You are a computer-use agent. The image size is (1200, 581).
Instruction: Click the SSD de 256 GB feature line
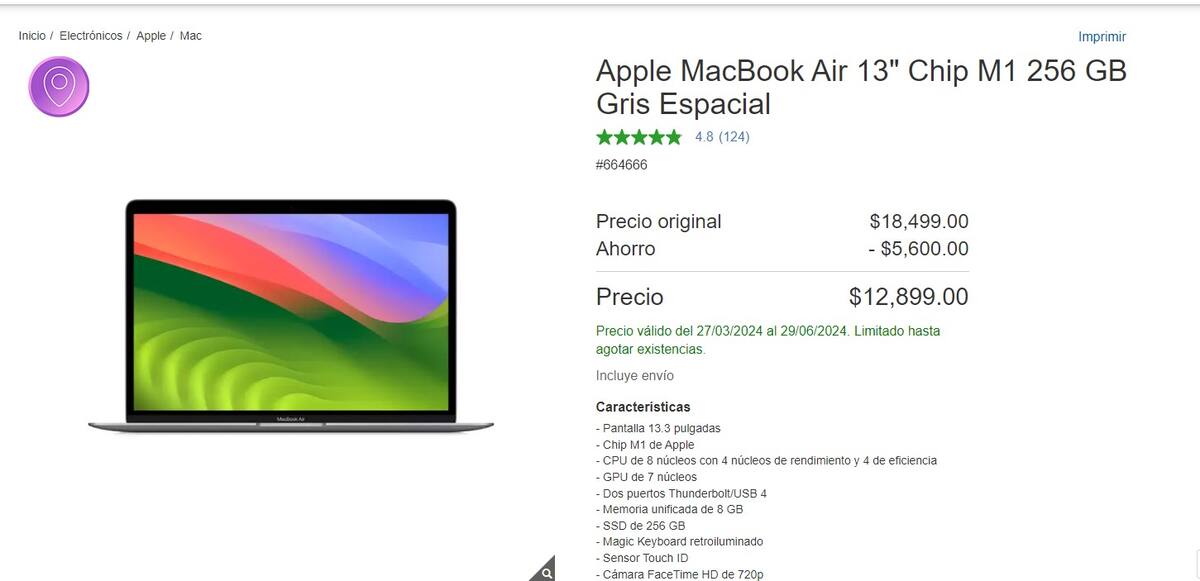coord(640,526)
